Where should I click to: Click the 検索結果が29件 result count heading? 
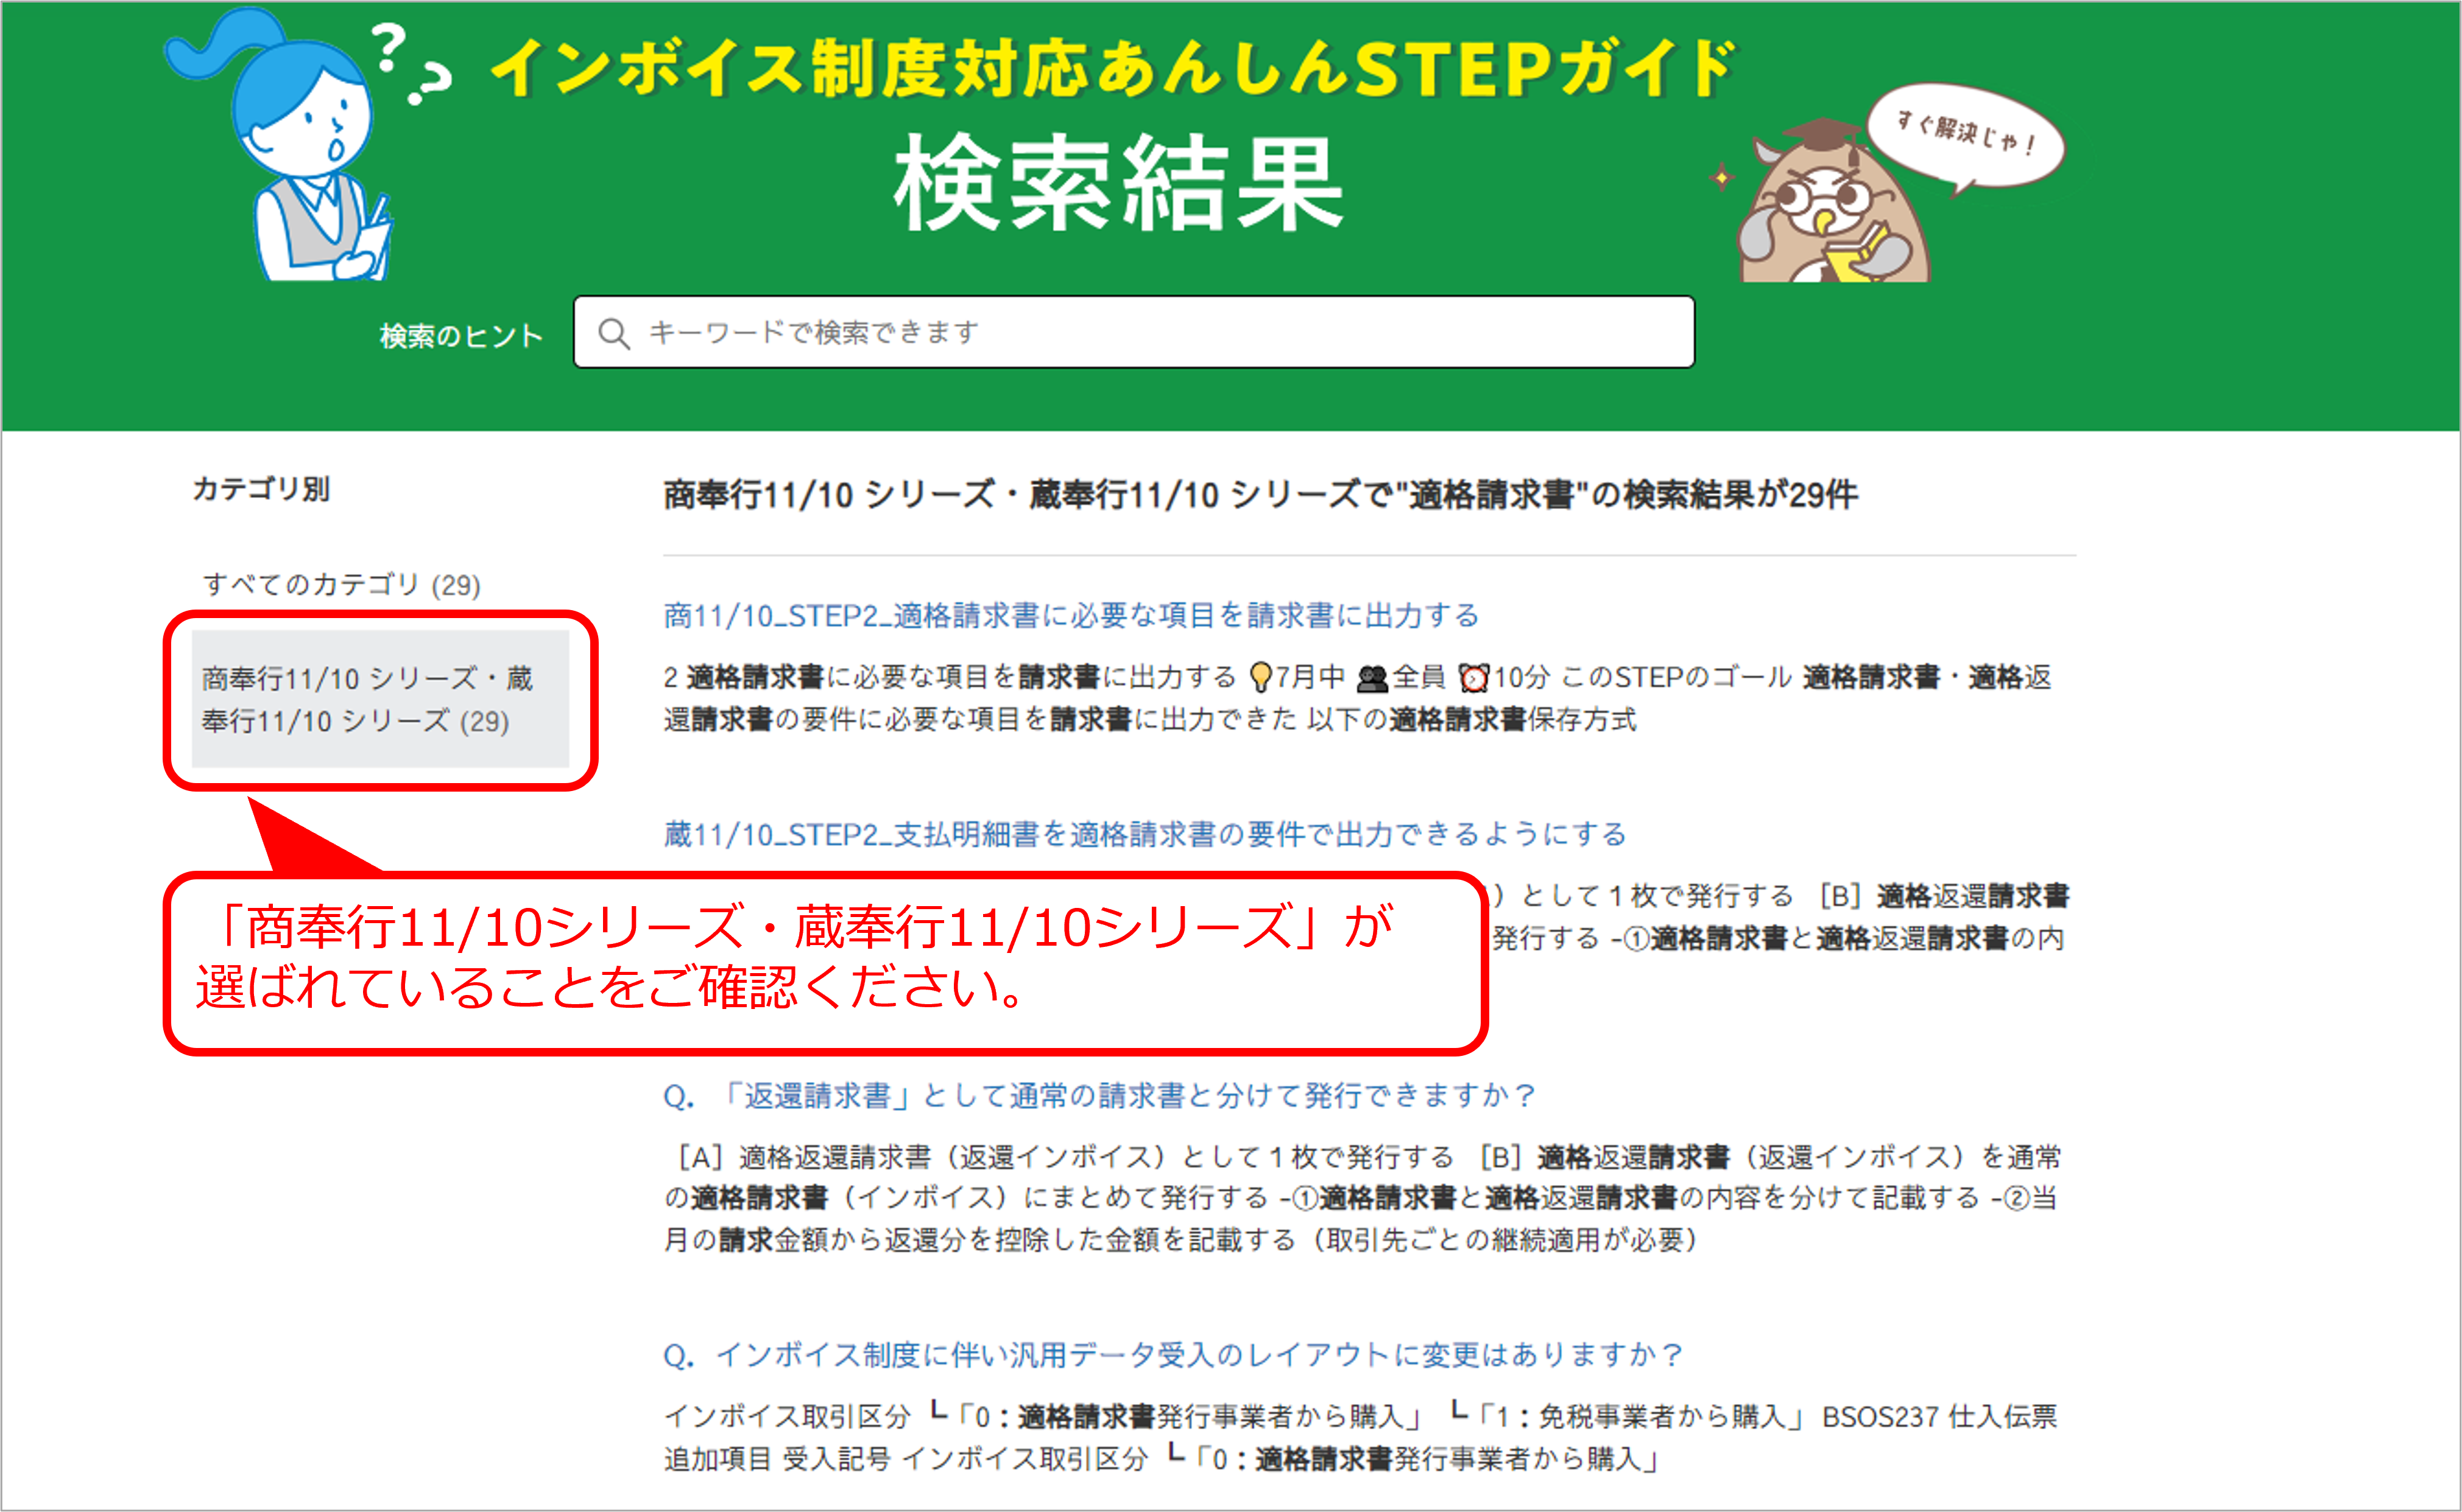click(1260, 494)
